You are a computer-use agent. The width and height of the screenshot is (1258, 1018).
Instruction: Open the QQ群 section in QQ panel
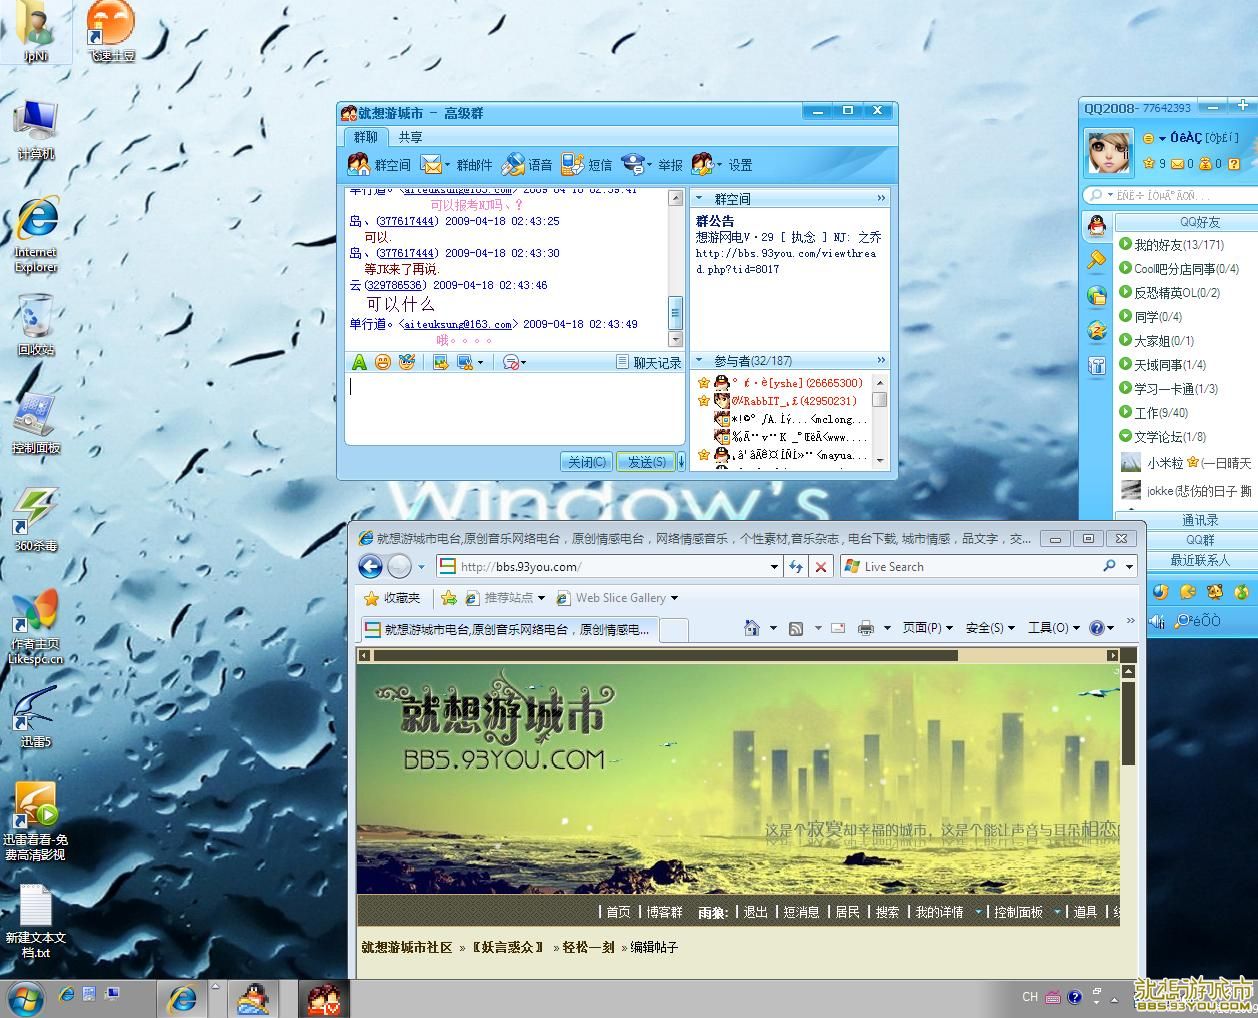[1200, 540]
